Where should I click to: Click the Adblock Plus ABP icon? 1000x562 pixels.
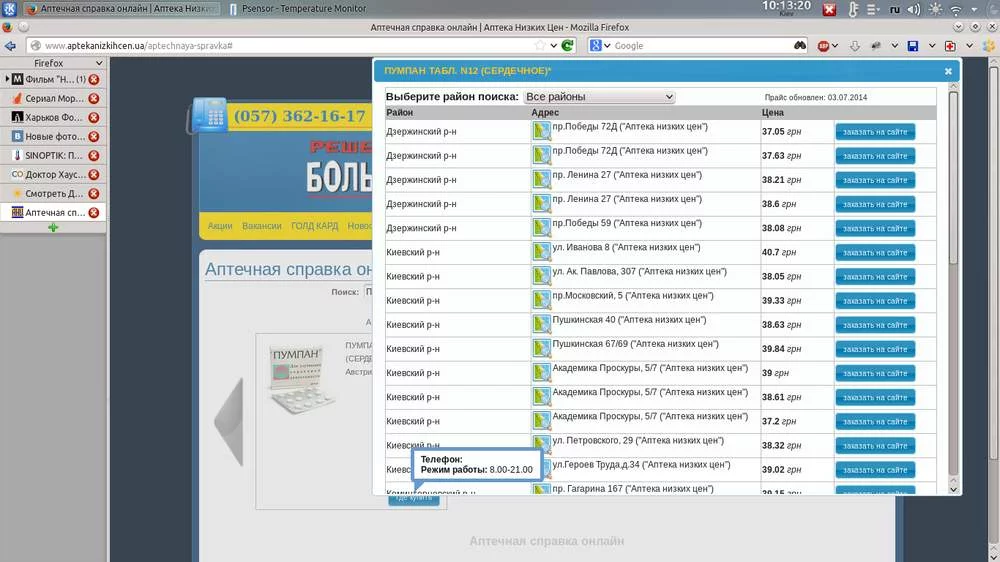[823, 46]
